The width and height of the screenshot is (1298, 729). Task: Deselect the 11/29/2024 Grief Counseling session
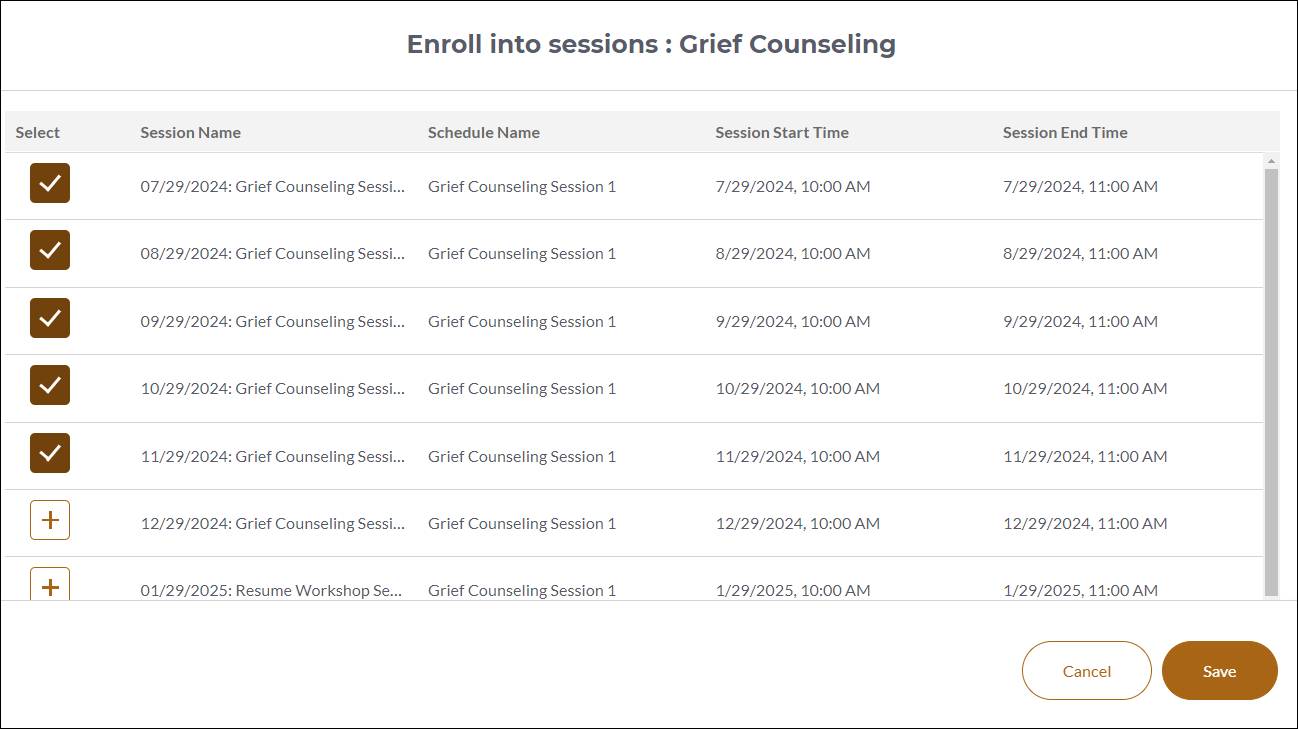point(49,452)
